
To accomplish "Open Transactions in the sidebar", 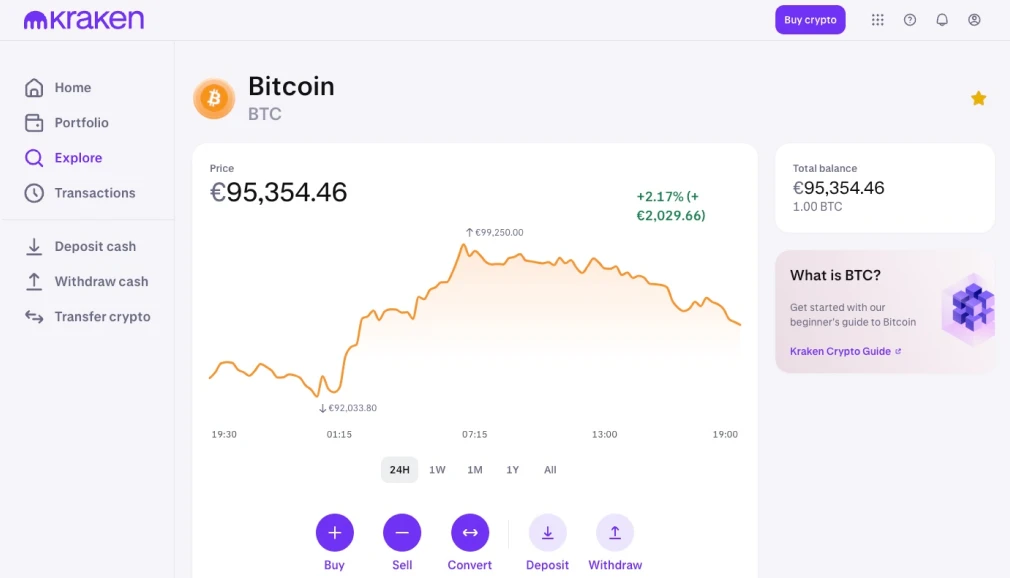I will pyautogui.click(x=94, y=193).
